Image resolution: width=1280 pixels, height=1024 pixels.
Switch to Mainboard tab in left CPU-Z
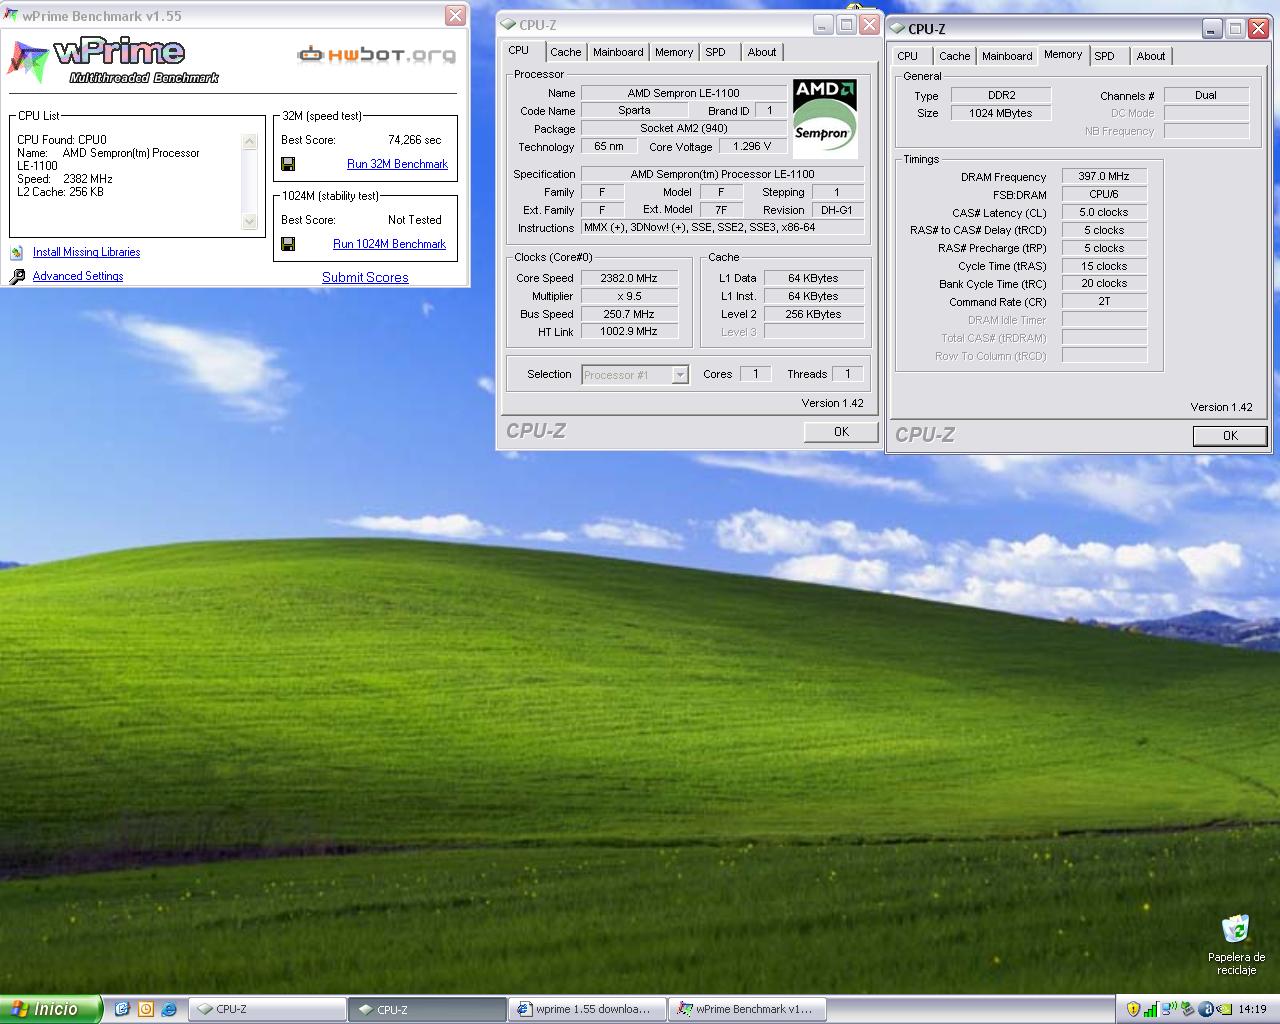[x=618, y=52]
